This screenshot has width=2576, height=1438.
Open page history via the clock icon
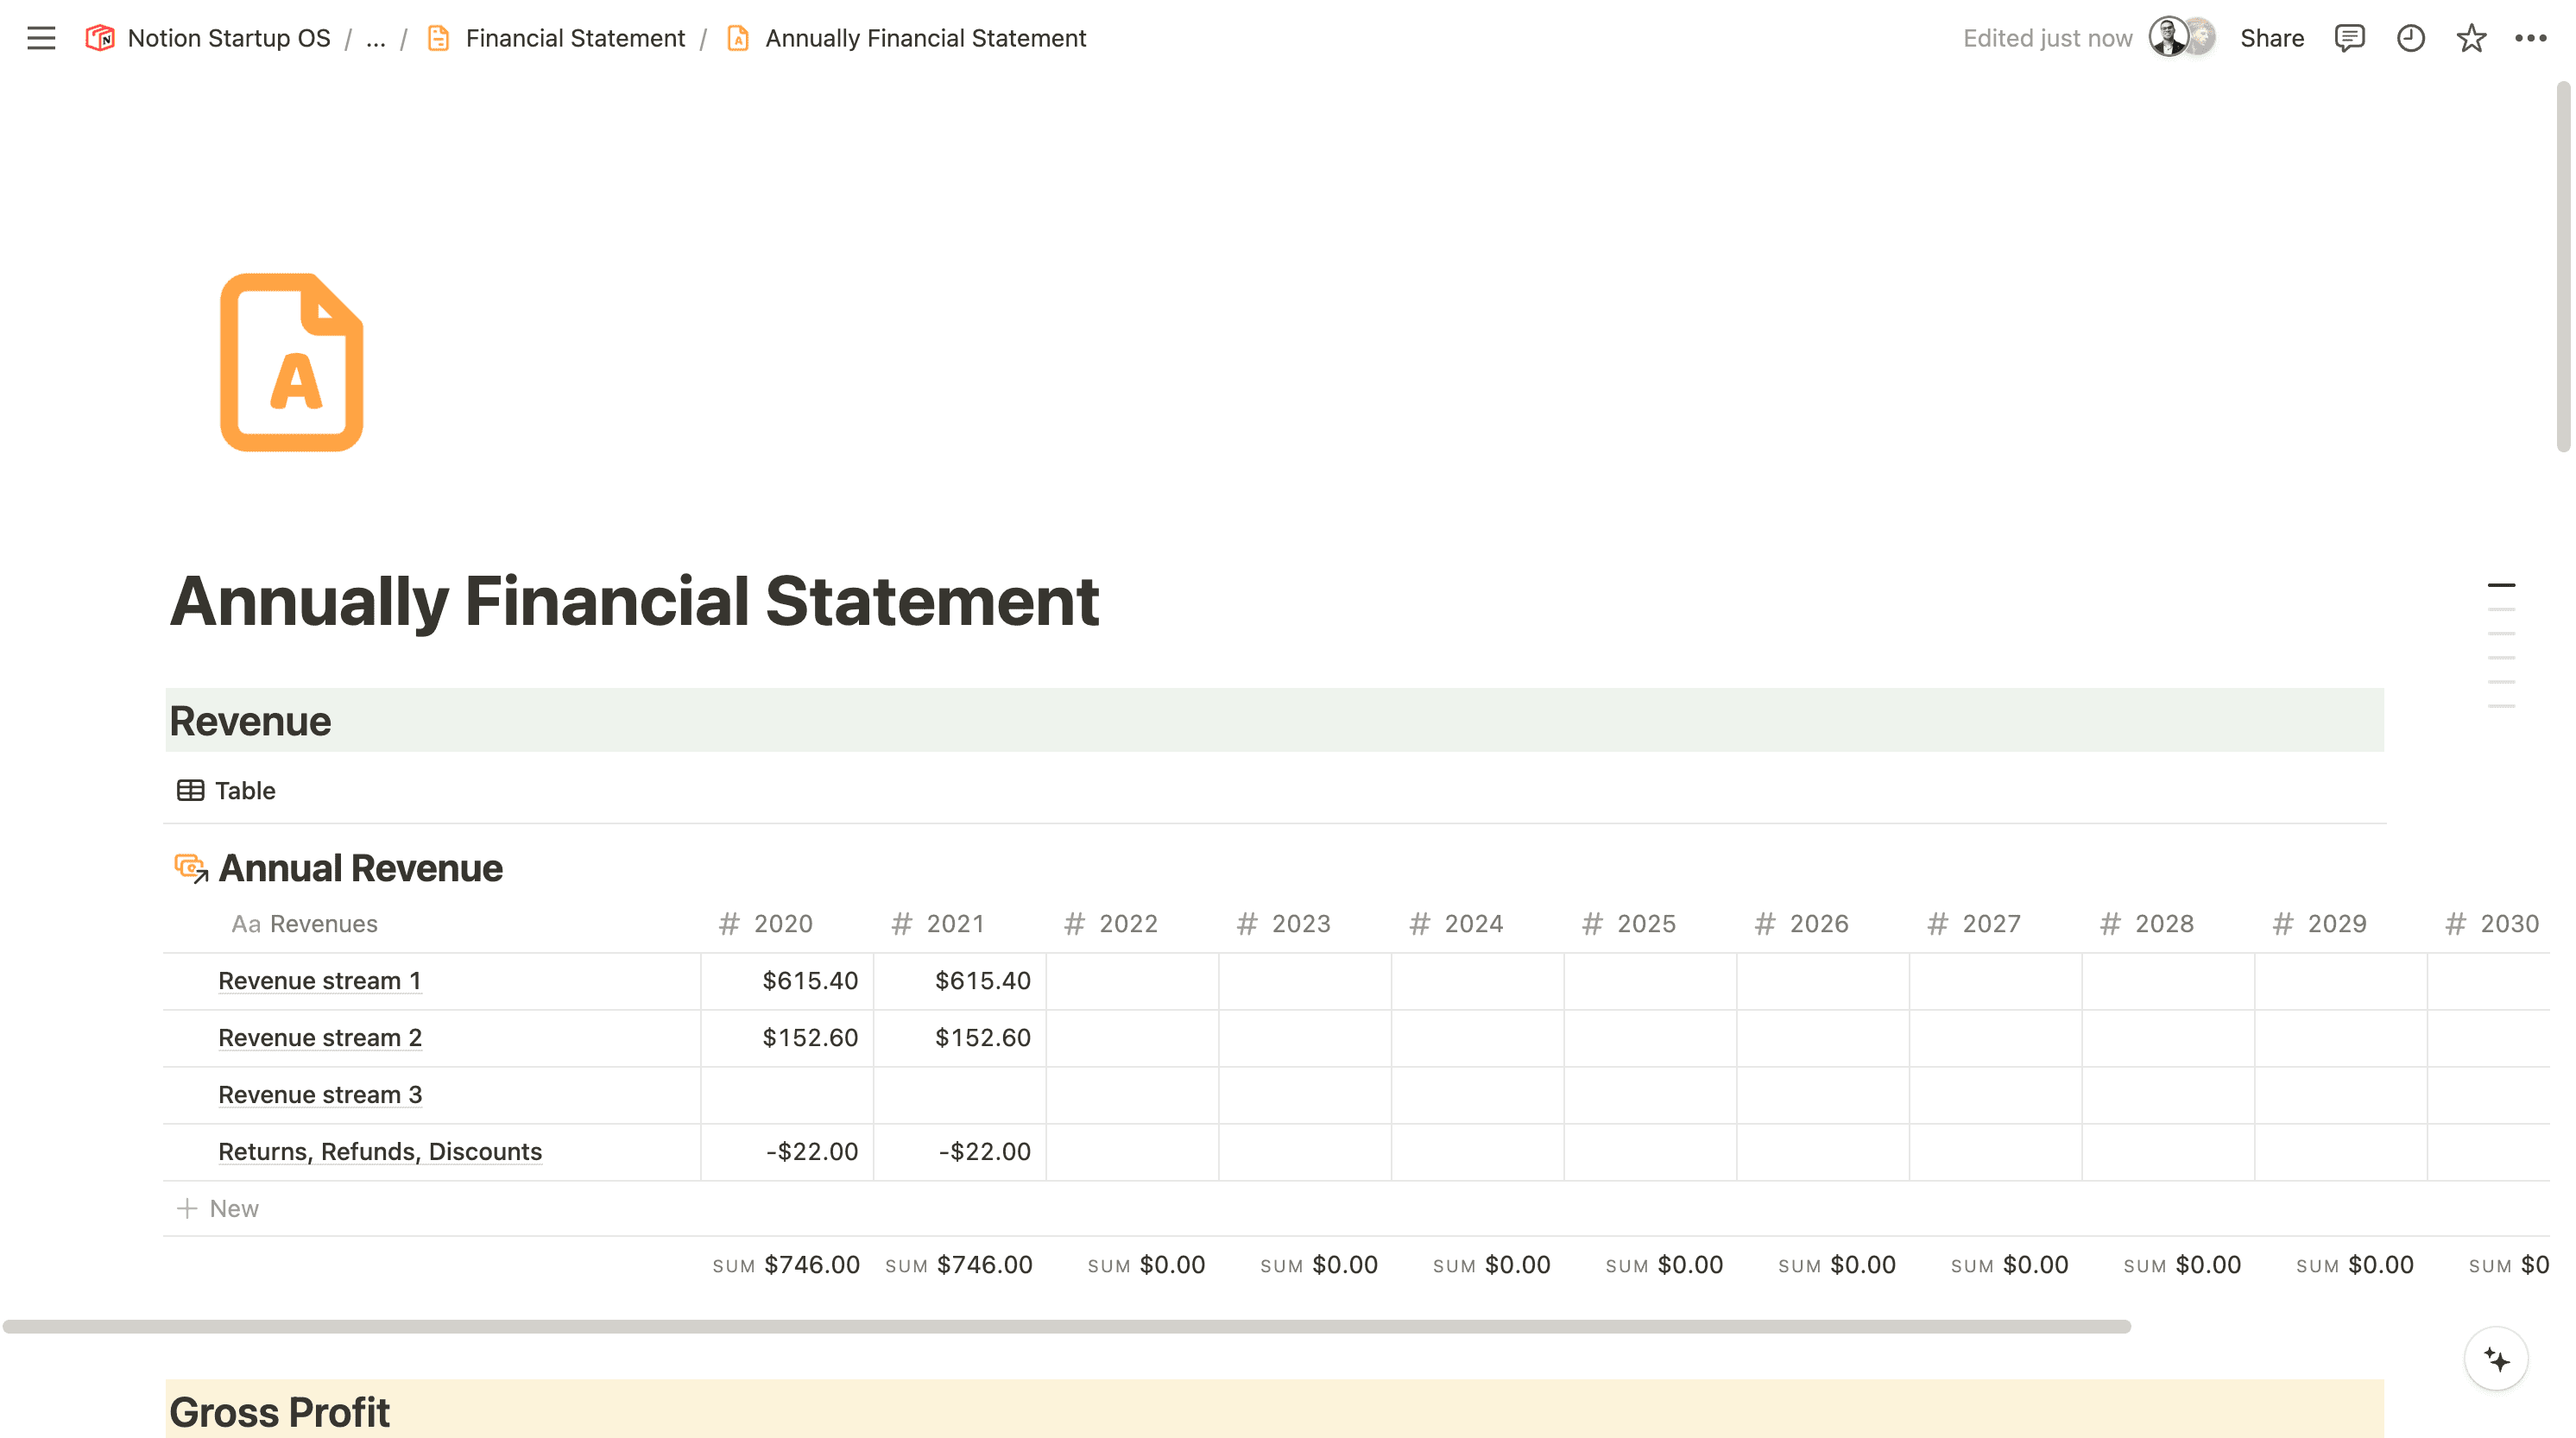(x=2411, y=38)
